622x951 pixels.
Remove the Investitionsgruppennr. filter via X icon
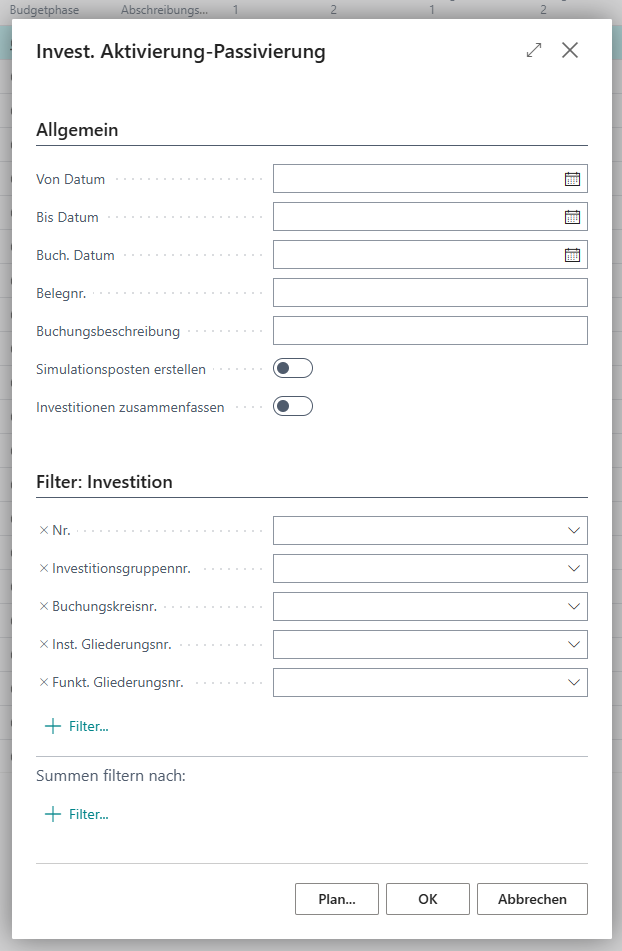[44, 568]
